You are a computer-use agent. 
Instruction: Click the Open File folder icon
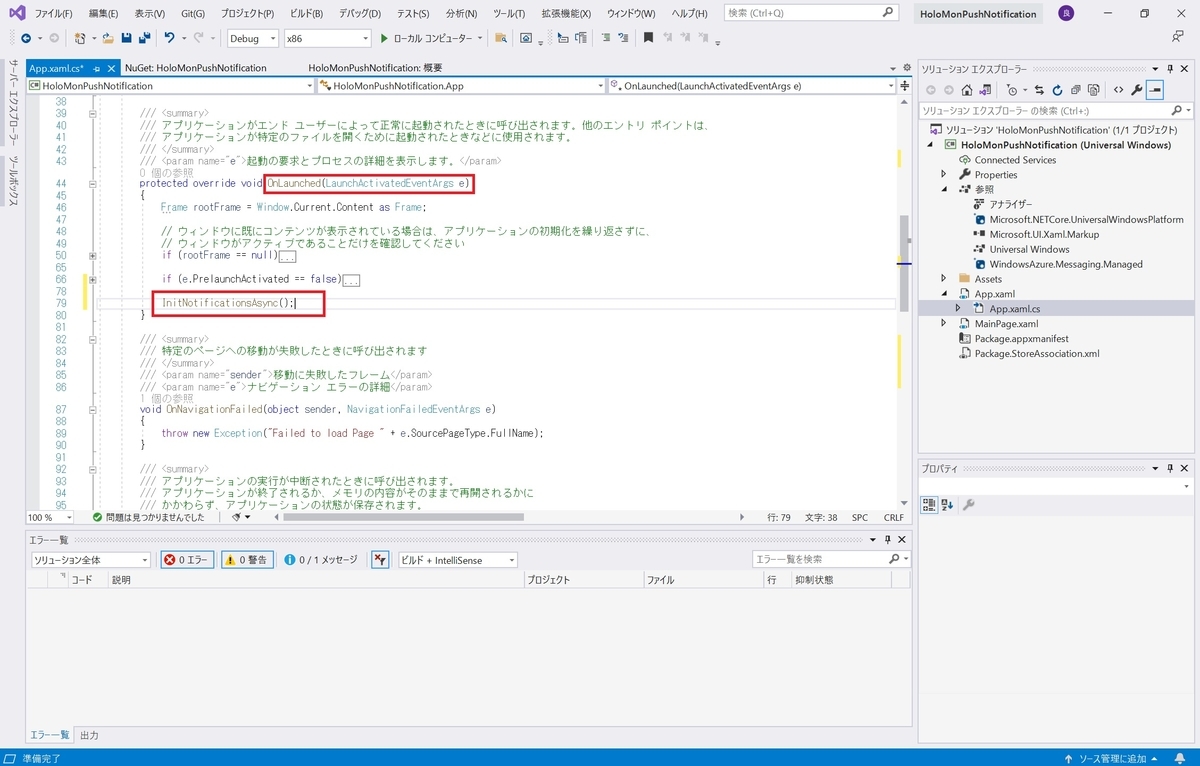[x=108, y=38]
